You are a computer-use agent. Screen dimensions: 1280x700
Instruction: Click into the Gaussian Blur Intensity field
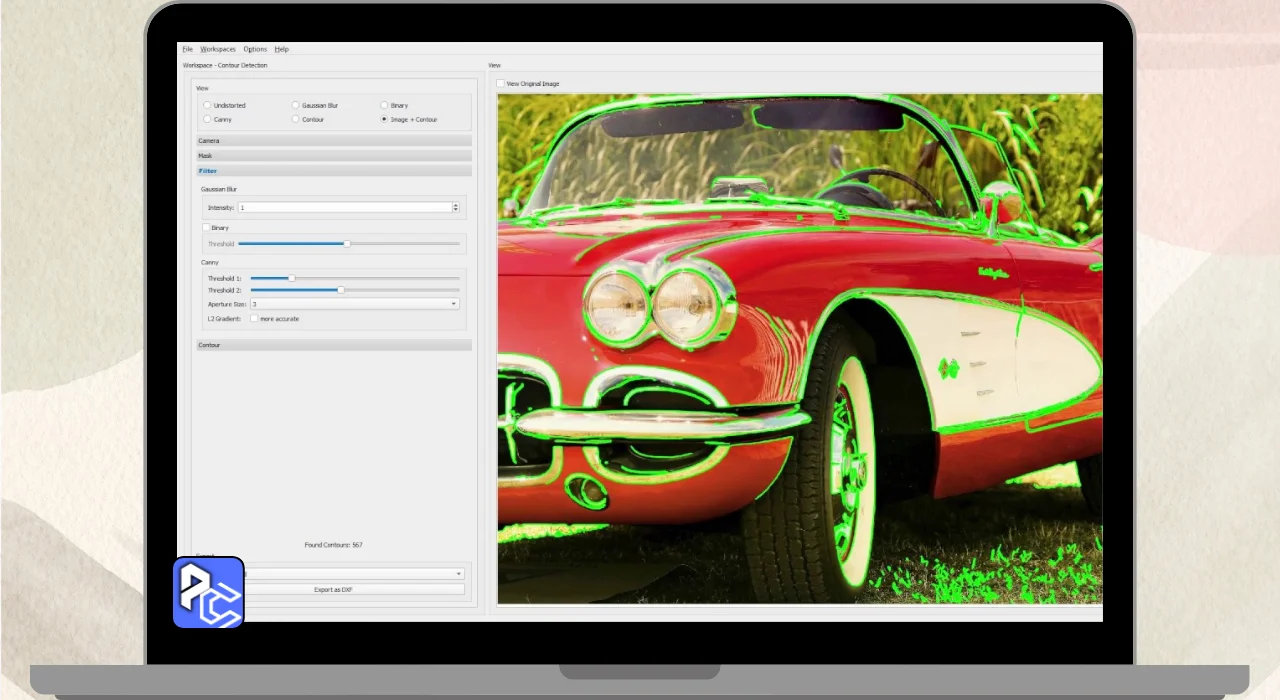pyautogui.click(x=345, y=208)
